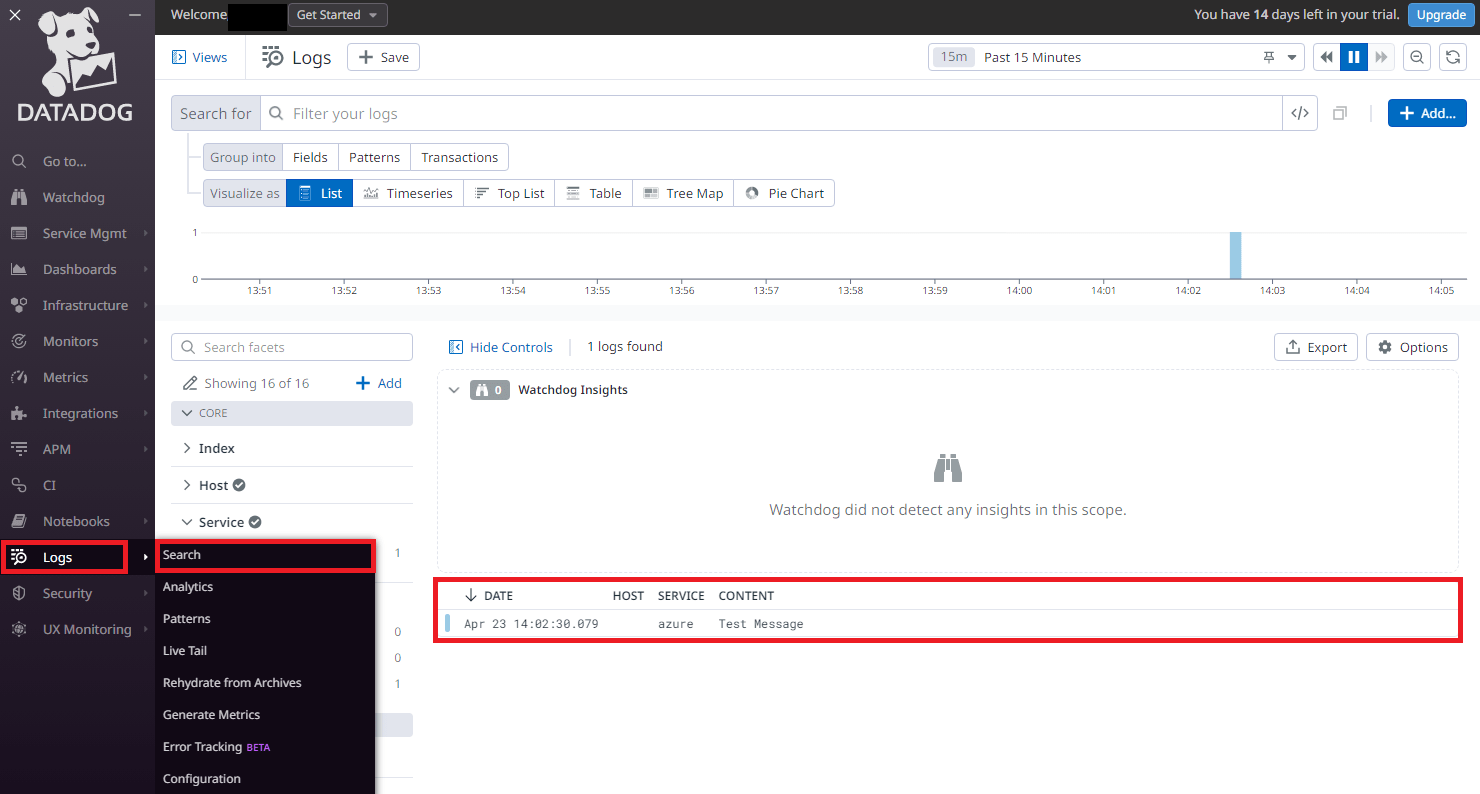Click Hide Controls
The image size is (1480, 794).
pyautogui.click(x=501, y=347)
